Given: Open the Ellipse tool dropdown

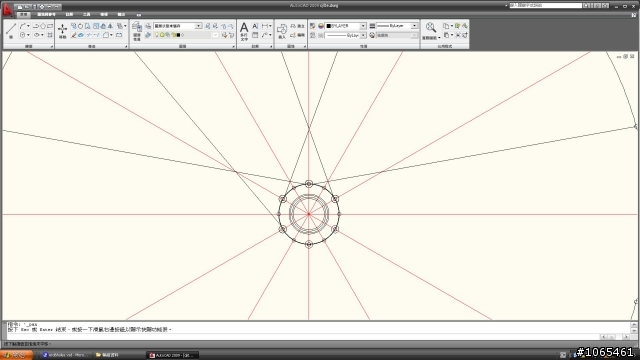Looking at the screenshot, I should pos(42,35).
